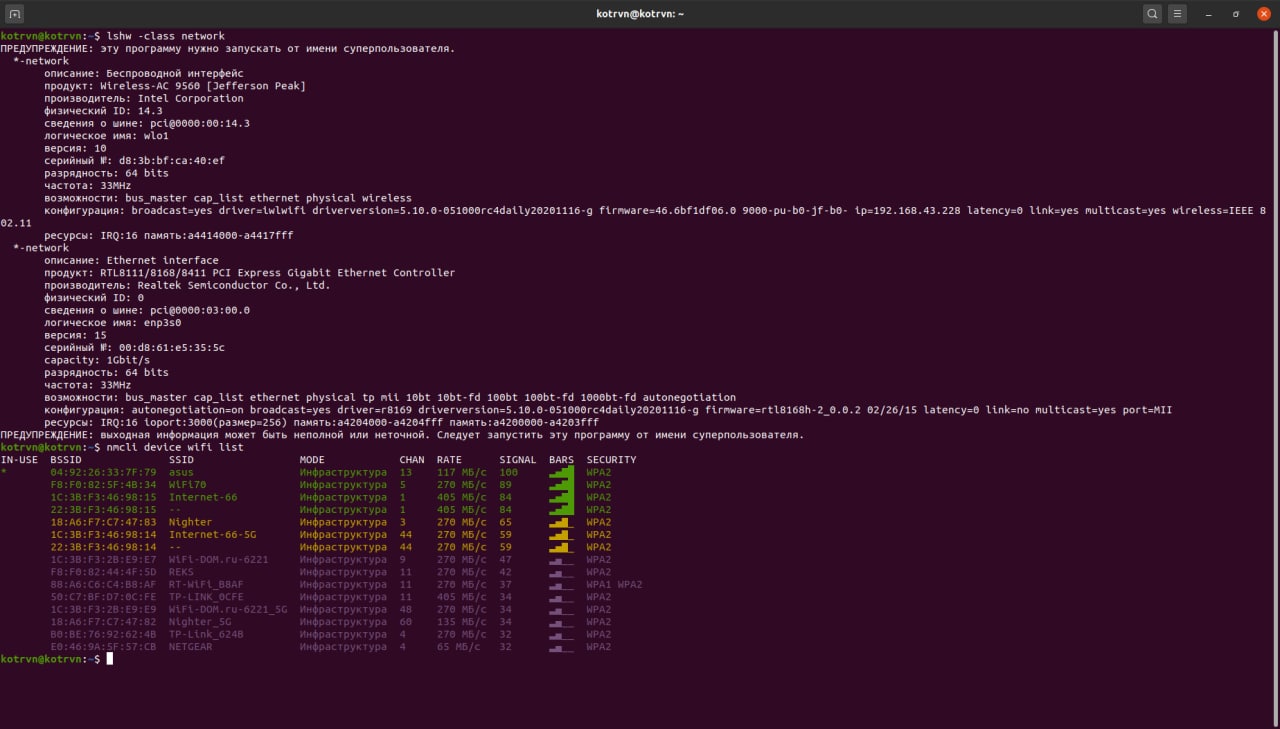Click the capacity: 1Gbit/s line
This screenshot has width=1280, height=729.
tap(97, 360)
